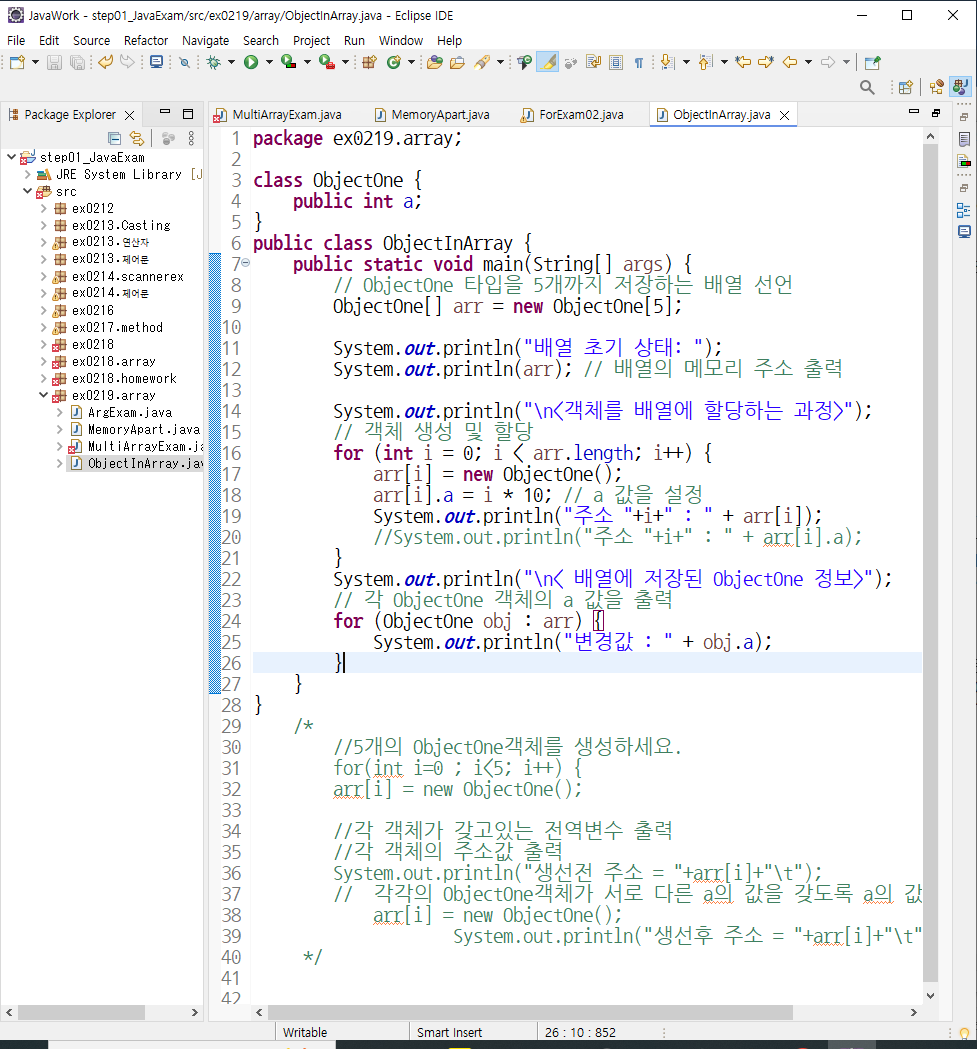
Task: Open dropdown arrow next to Run button
Action: (x=269, y=62)
